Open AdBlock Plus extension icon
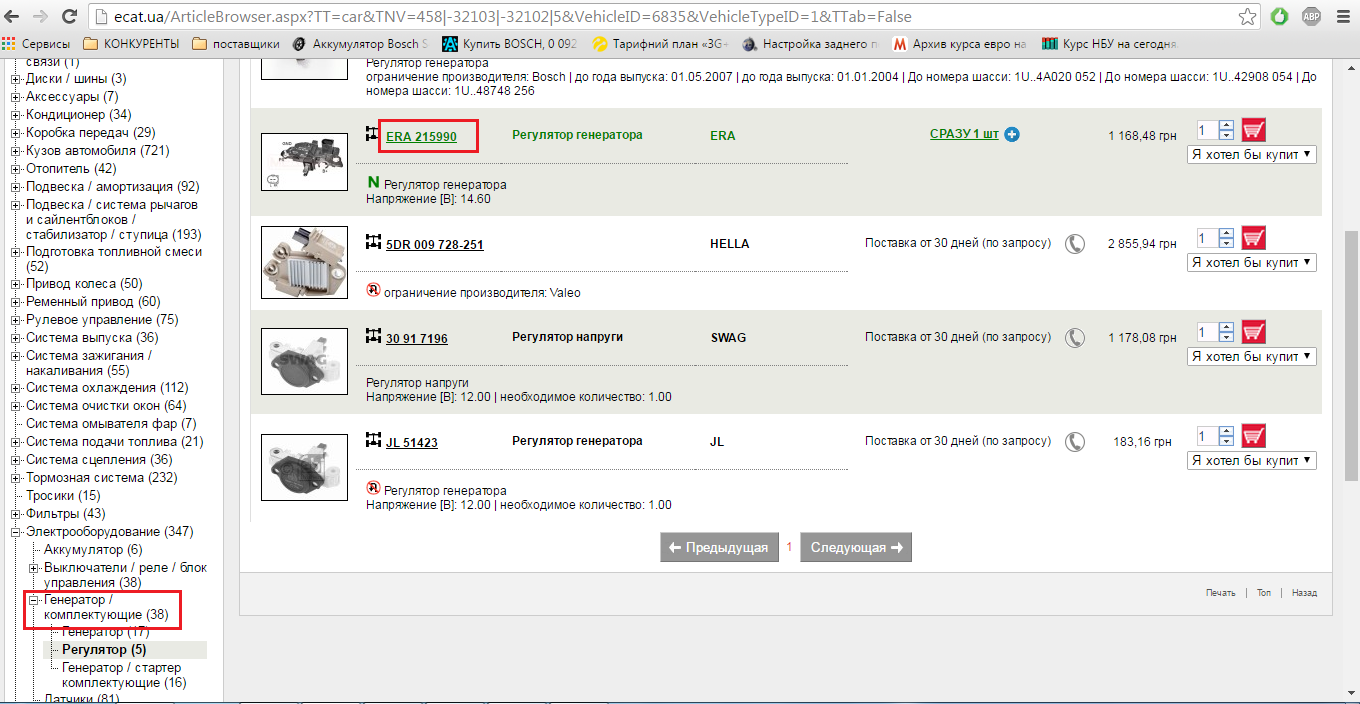This screenshot has width=1360, height=704. (1311, 17)
